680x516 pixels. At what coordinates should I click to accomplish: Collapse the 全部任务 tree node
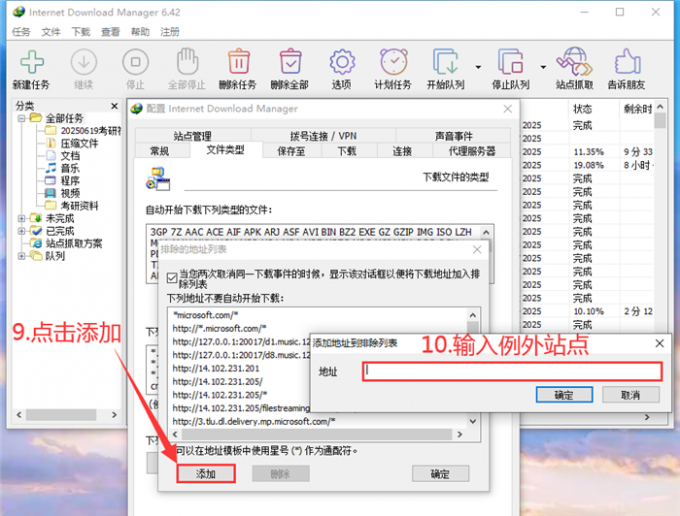(21, 118)
